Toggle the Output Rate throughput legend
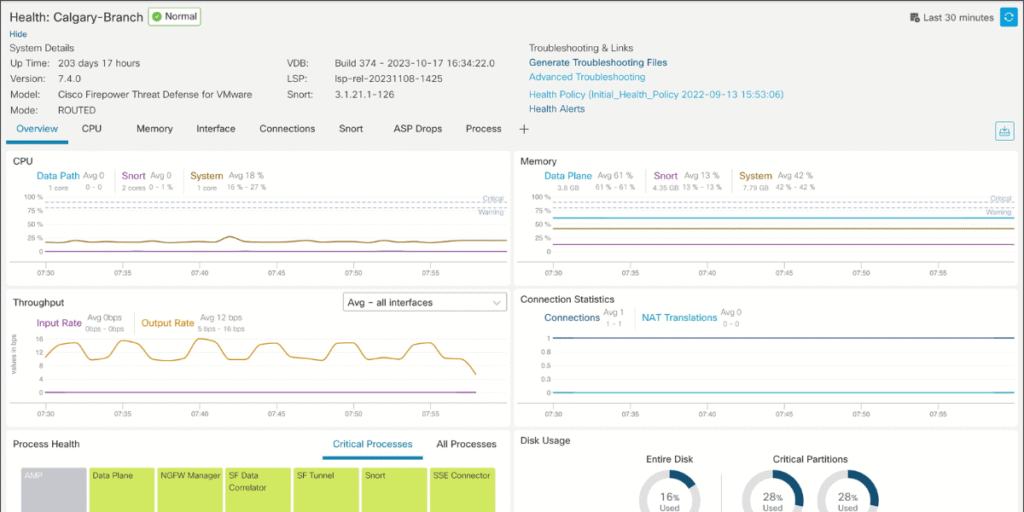1024x512 pixels. (168, 323)
